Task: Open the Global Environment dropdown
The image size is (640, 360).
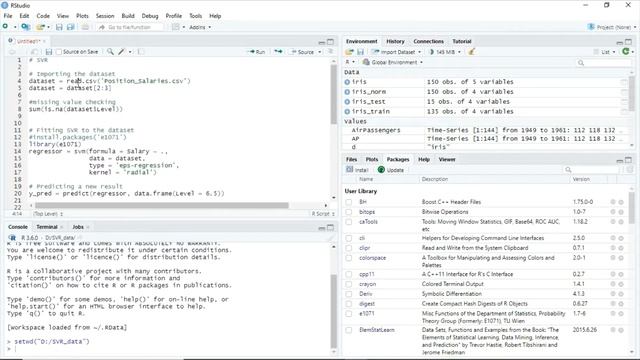Action: [393, 62]
